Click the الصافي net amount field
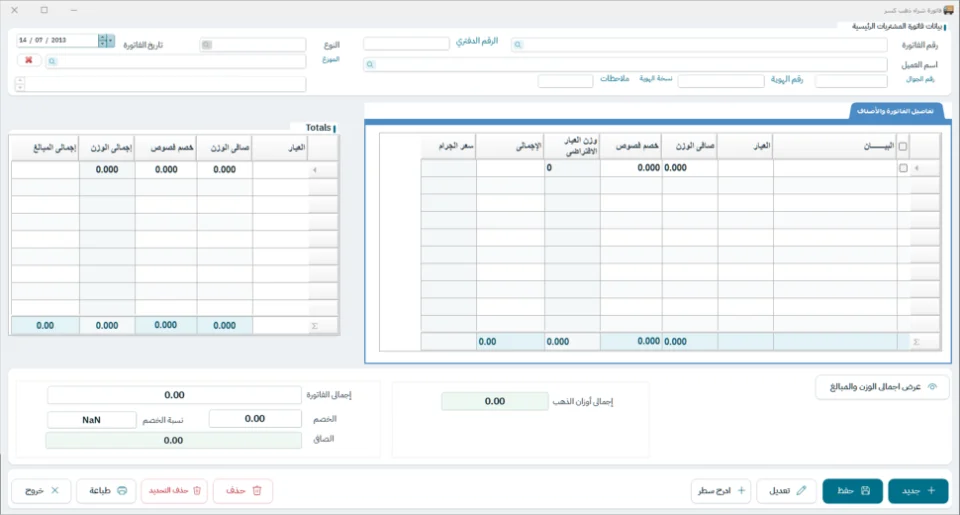This screenshot has width=960, height=515. click(x=173, y=440)
